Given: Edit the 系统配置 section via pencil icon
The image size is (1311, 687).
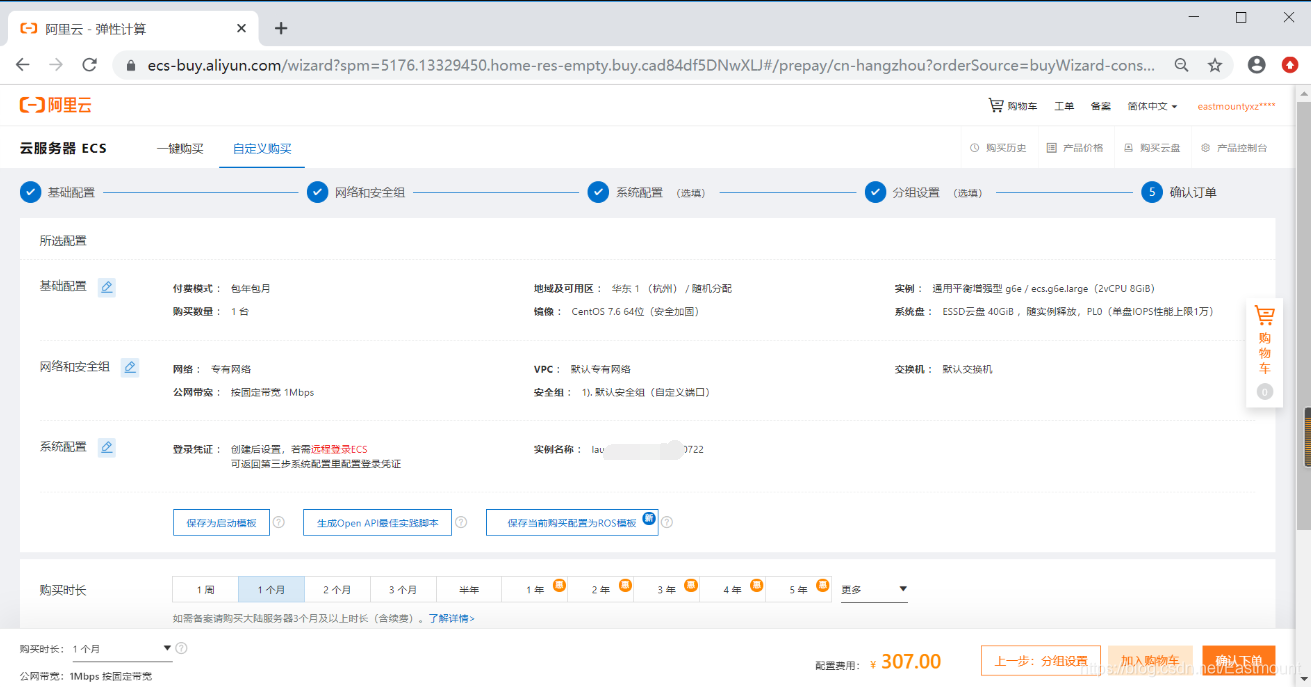Looking at the screenshot, I should tap(107, 447).
